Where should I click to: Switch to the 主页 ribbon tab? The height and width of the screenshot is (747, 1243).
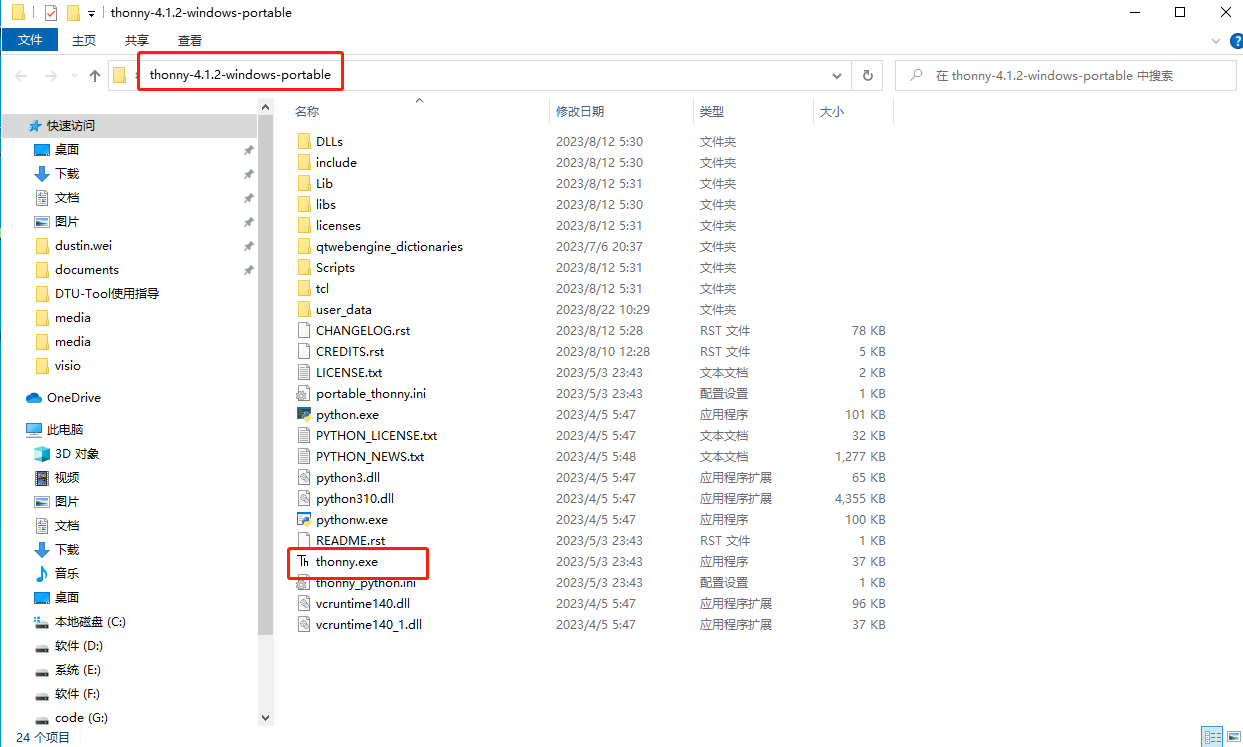click(x=84, y=40)
